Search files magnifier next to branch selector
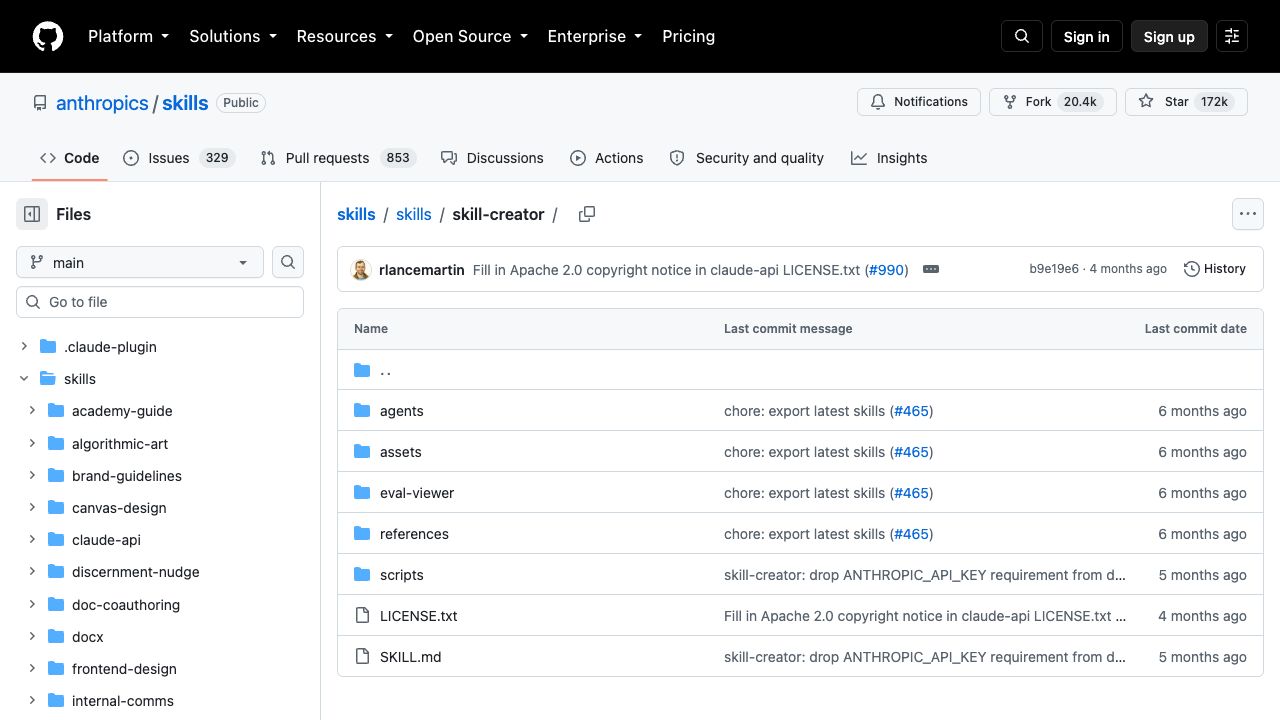 pyautogui.click(x=288, y=262)
